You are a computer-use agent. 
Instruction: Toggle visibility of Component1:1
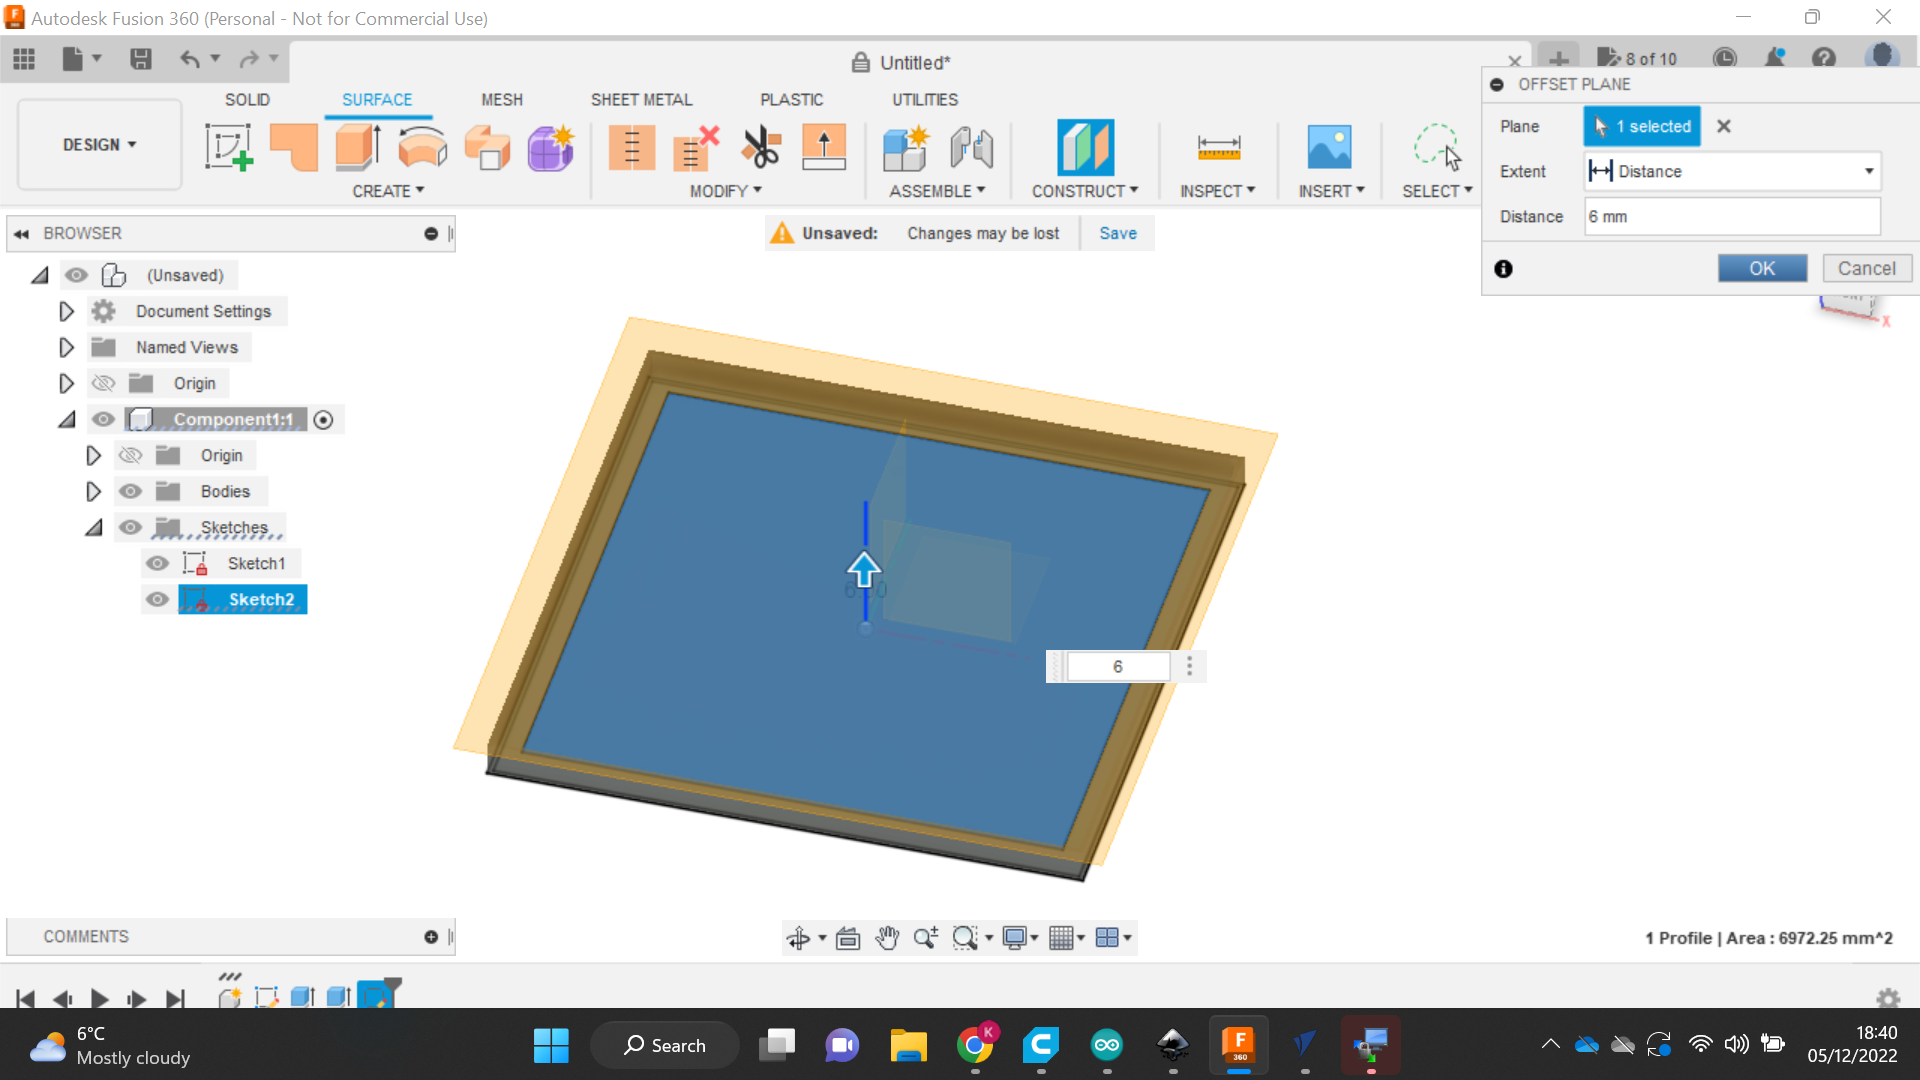(x=103, y=418)
